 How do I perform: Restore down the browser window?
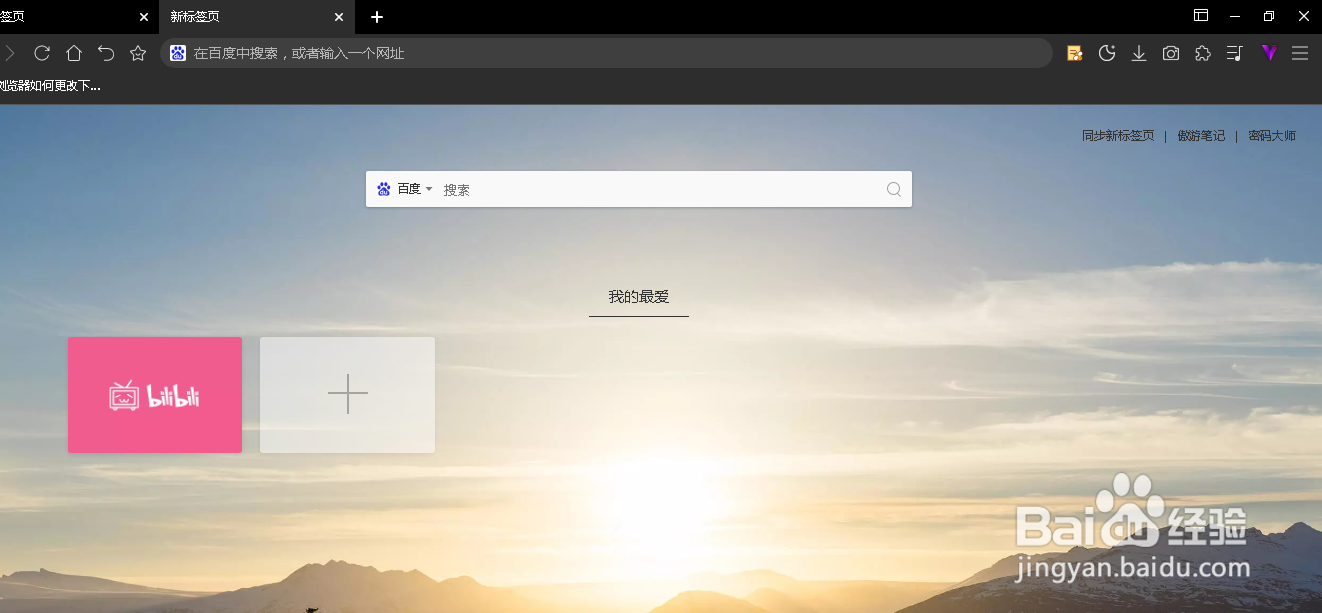click(x=1269, y=16)
